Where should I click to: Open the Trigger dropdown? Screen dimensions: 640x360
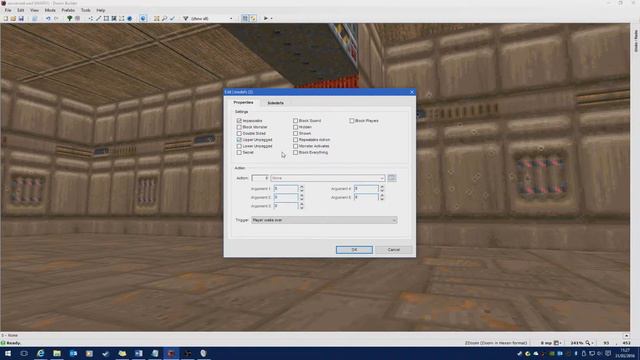324,220
